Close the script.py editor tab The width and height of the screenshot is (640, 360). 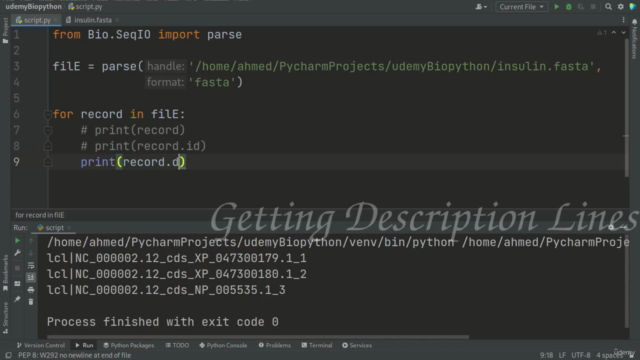click(56, 20)
